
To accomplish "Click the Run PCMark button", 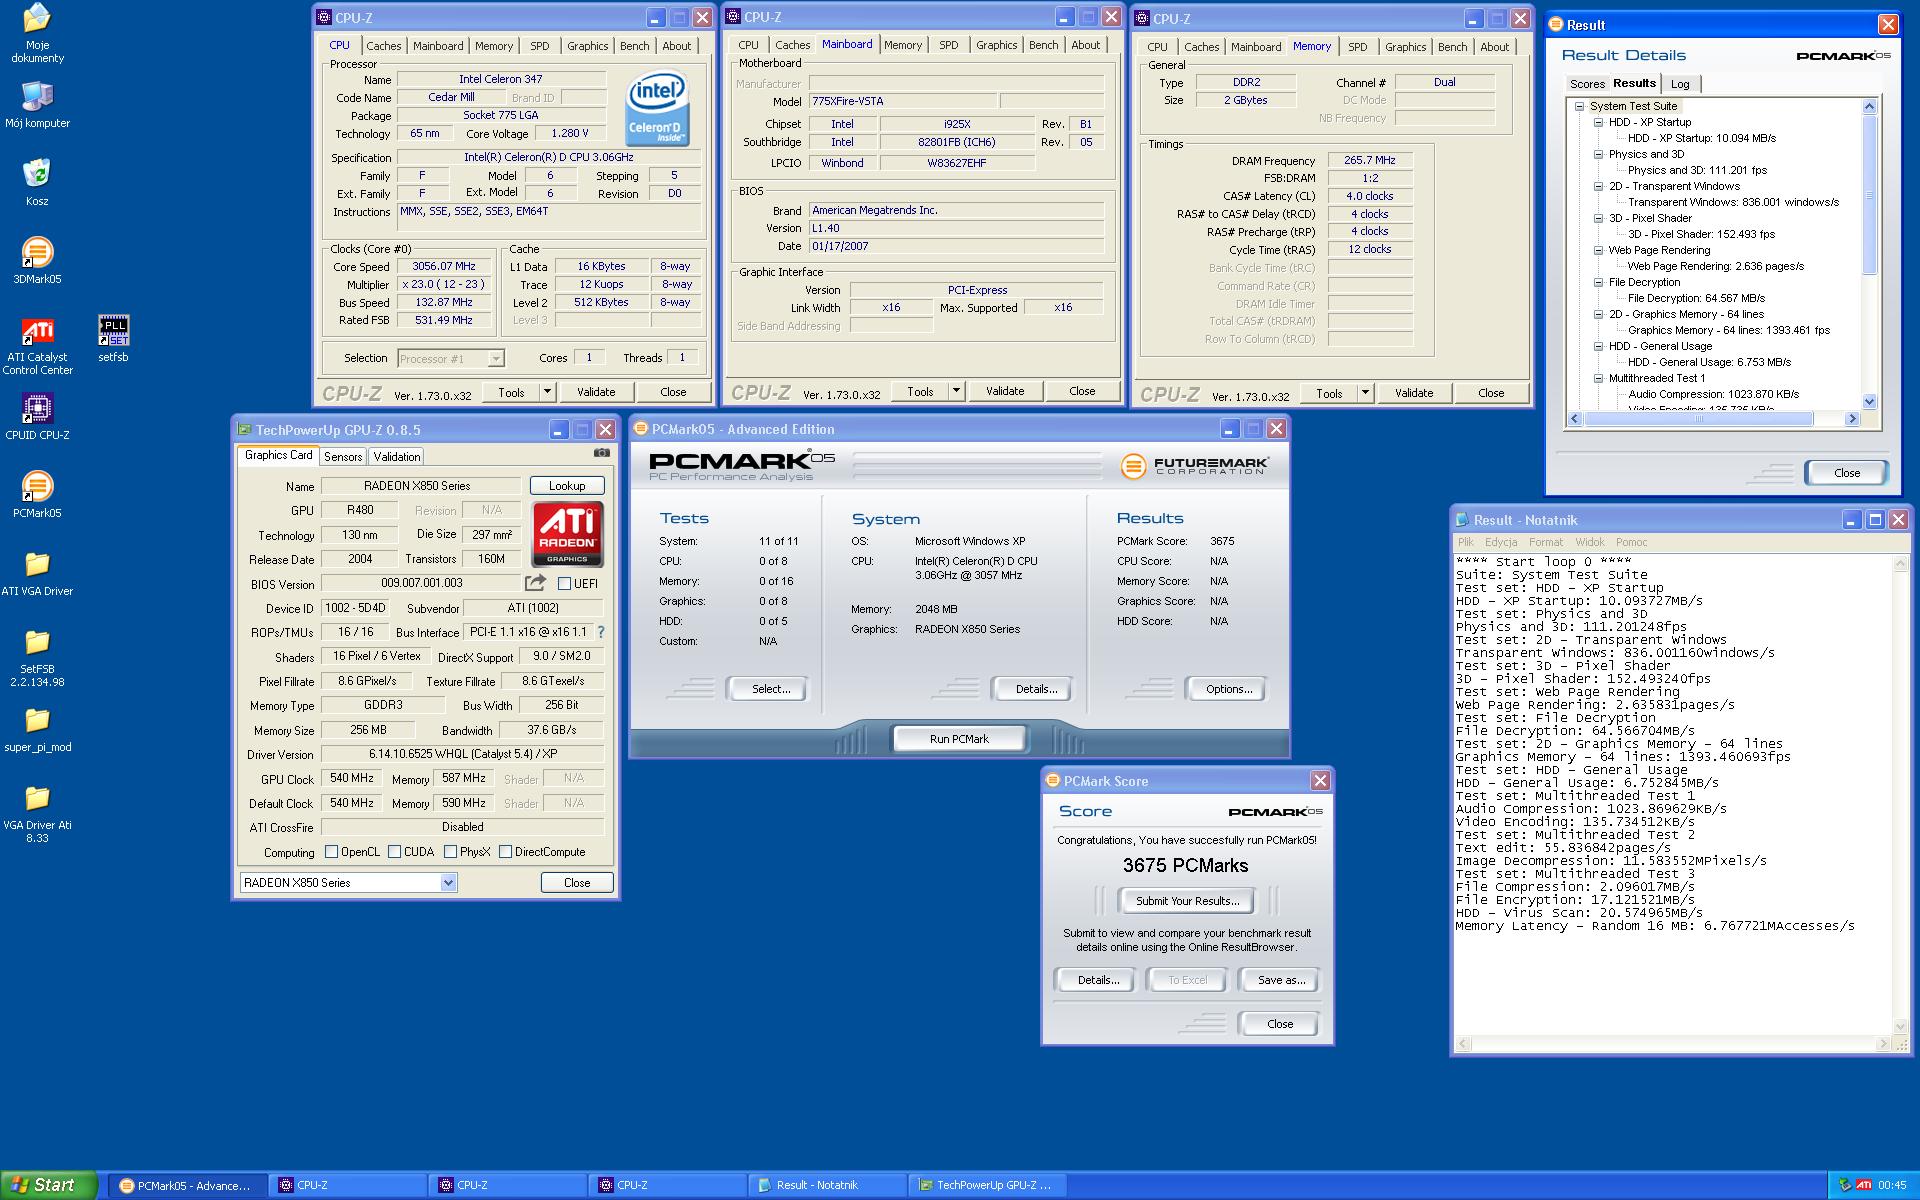I will [x=959, y=739].
